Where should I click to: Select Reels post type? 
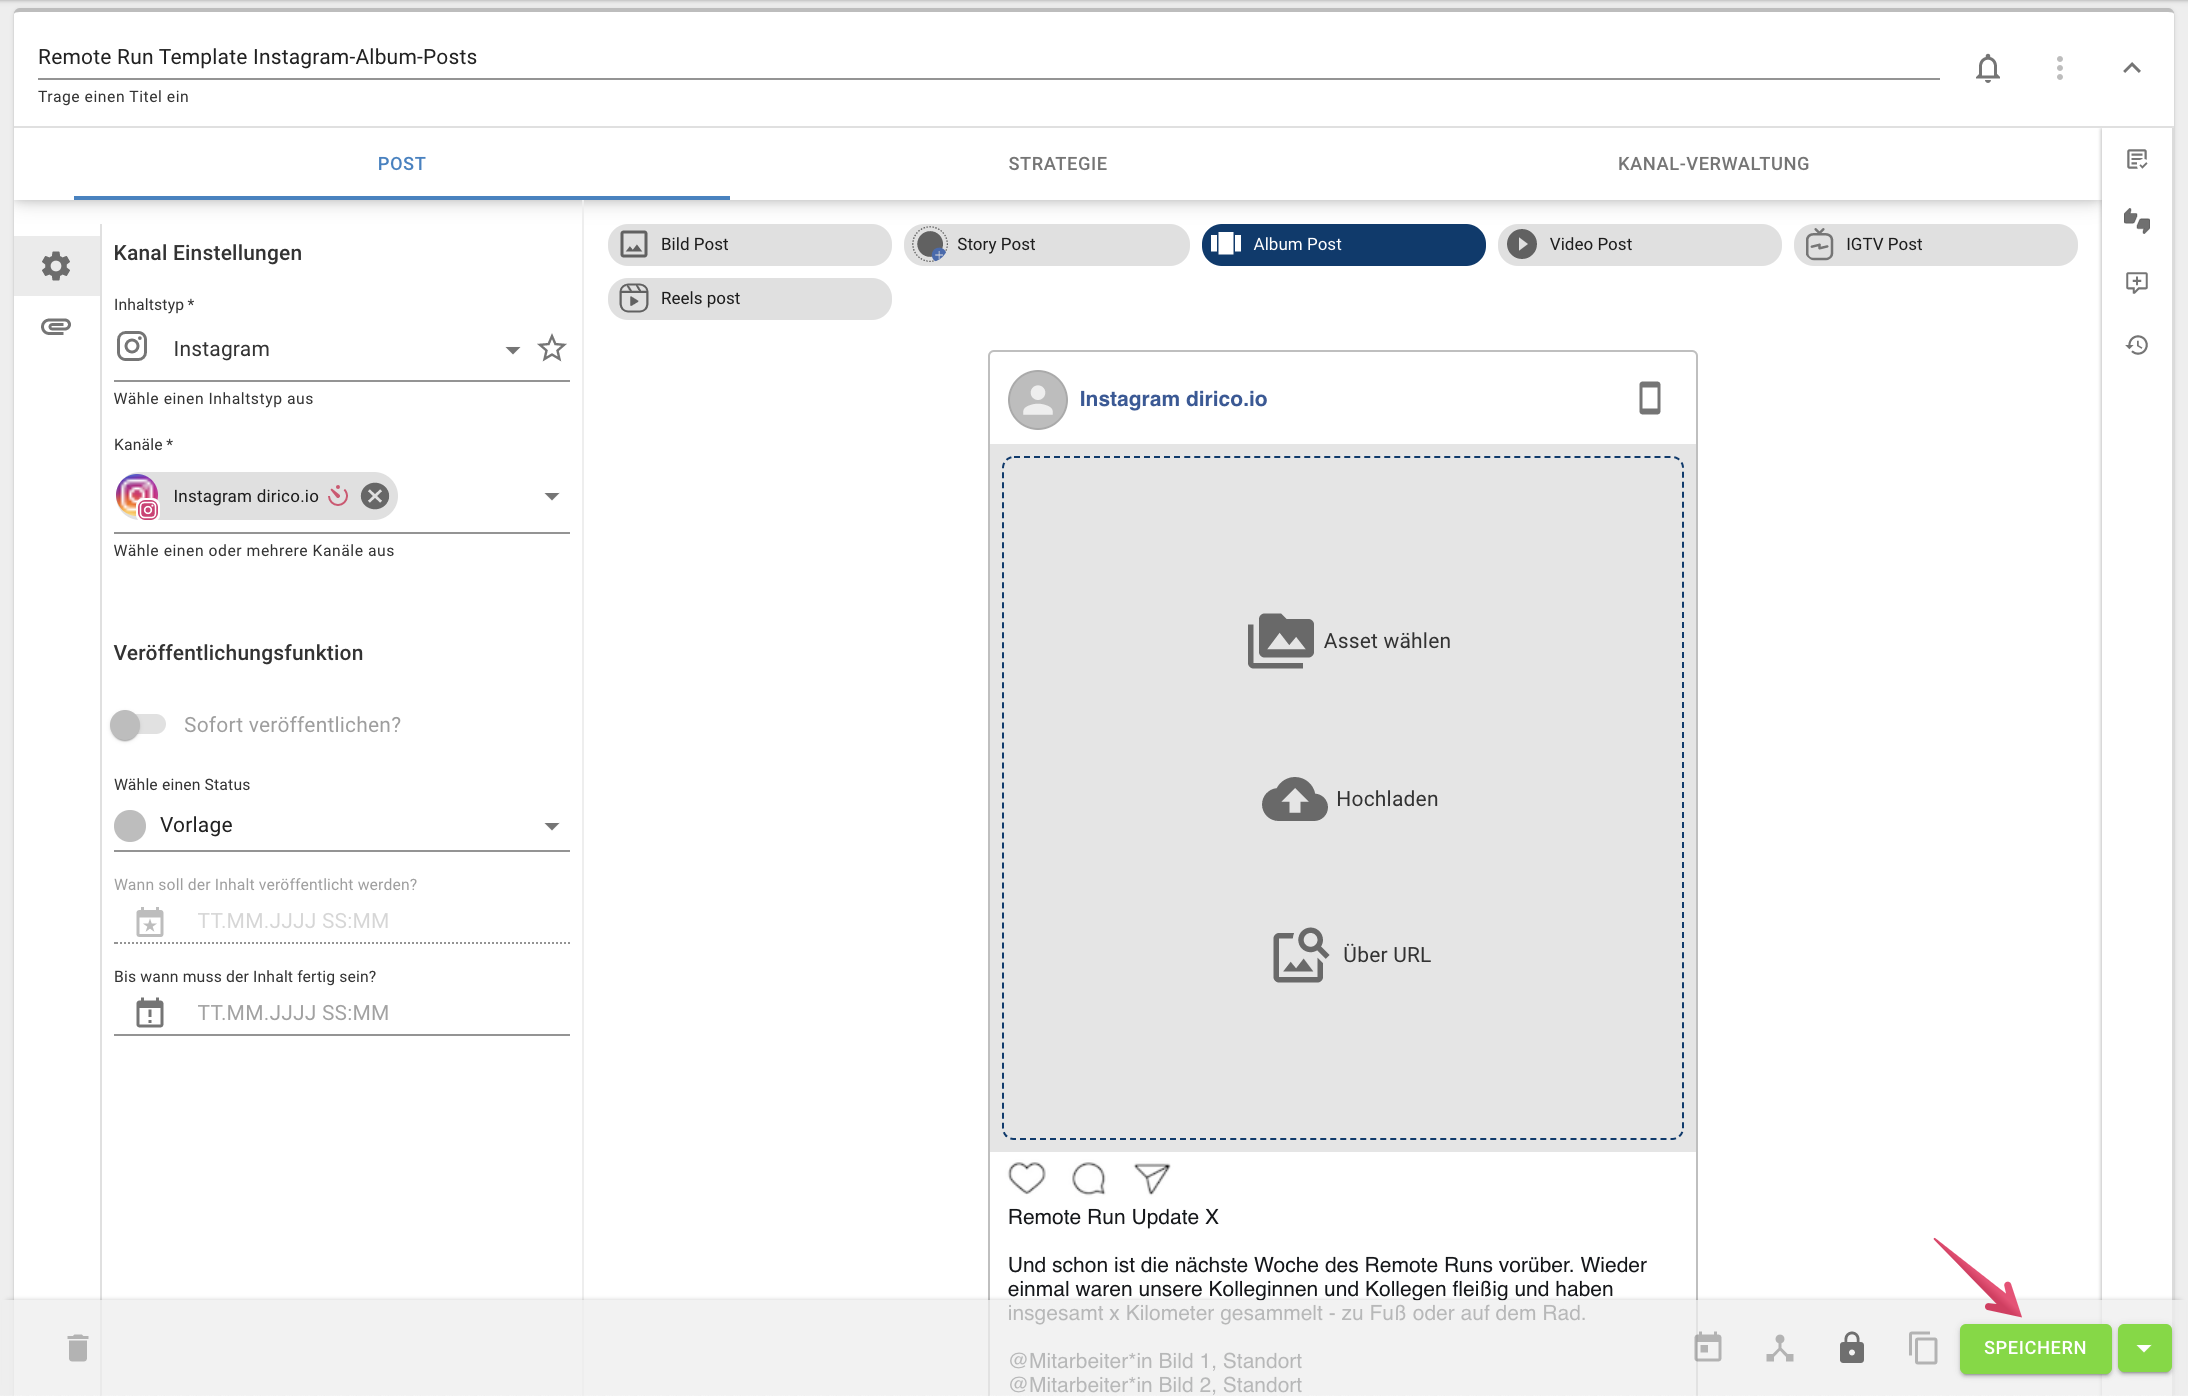749,298
